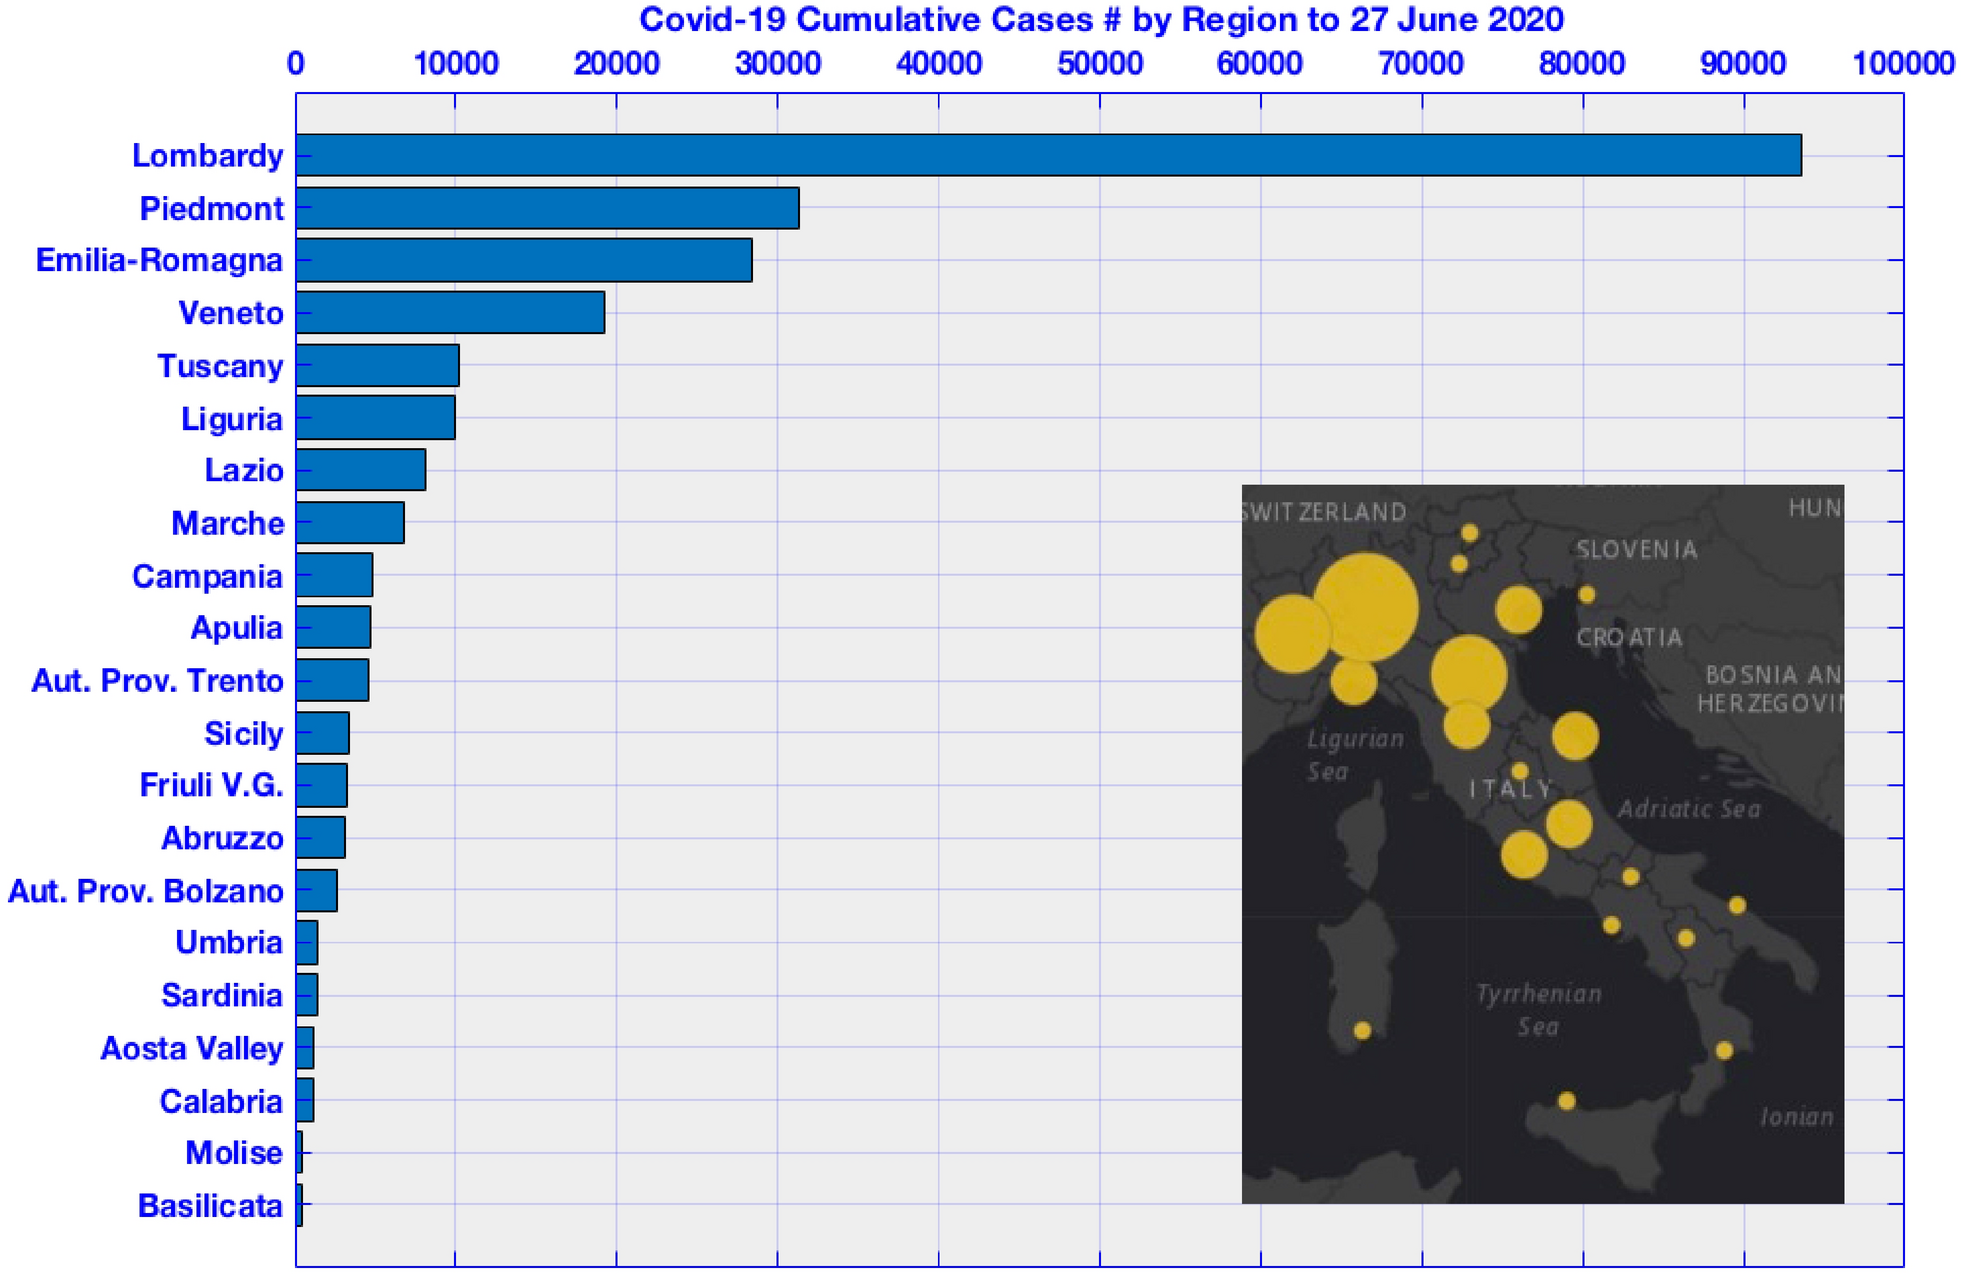
Task: Click the 20000 axis tick label
Action: coord(617,64)
